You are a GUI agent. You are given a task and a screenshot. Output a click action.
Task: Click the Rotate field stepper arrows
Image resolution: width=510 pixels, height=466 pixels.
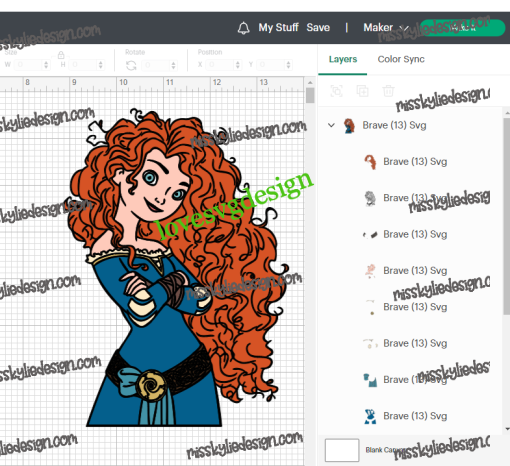(x=173, y=65)
